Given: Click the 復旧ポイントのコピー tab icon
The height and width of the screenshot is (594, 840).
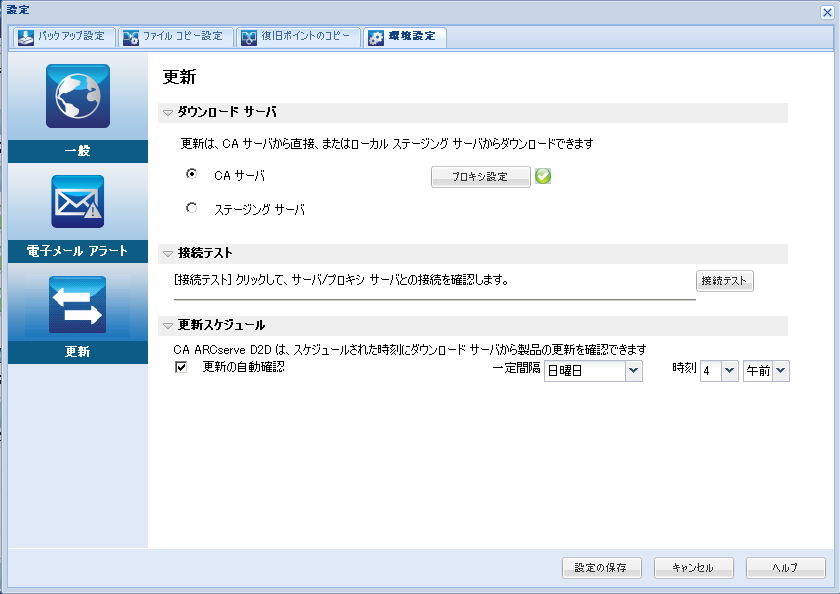Looking at the screenshot, I should [249, 37].
